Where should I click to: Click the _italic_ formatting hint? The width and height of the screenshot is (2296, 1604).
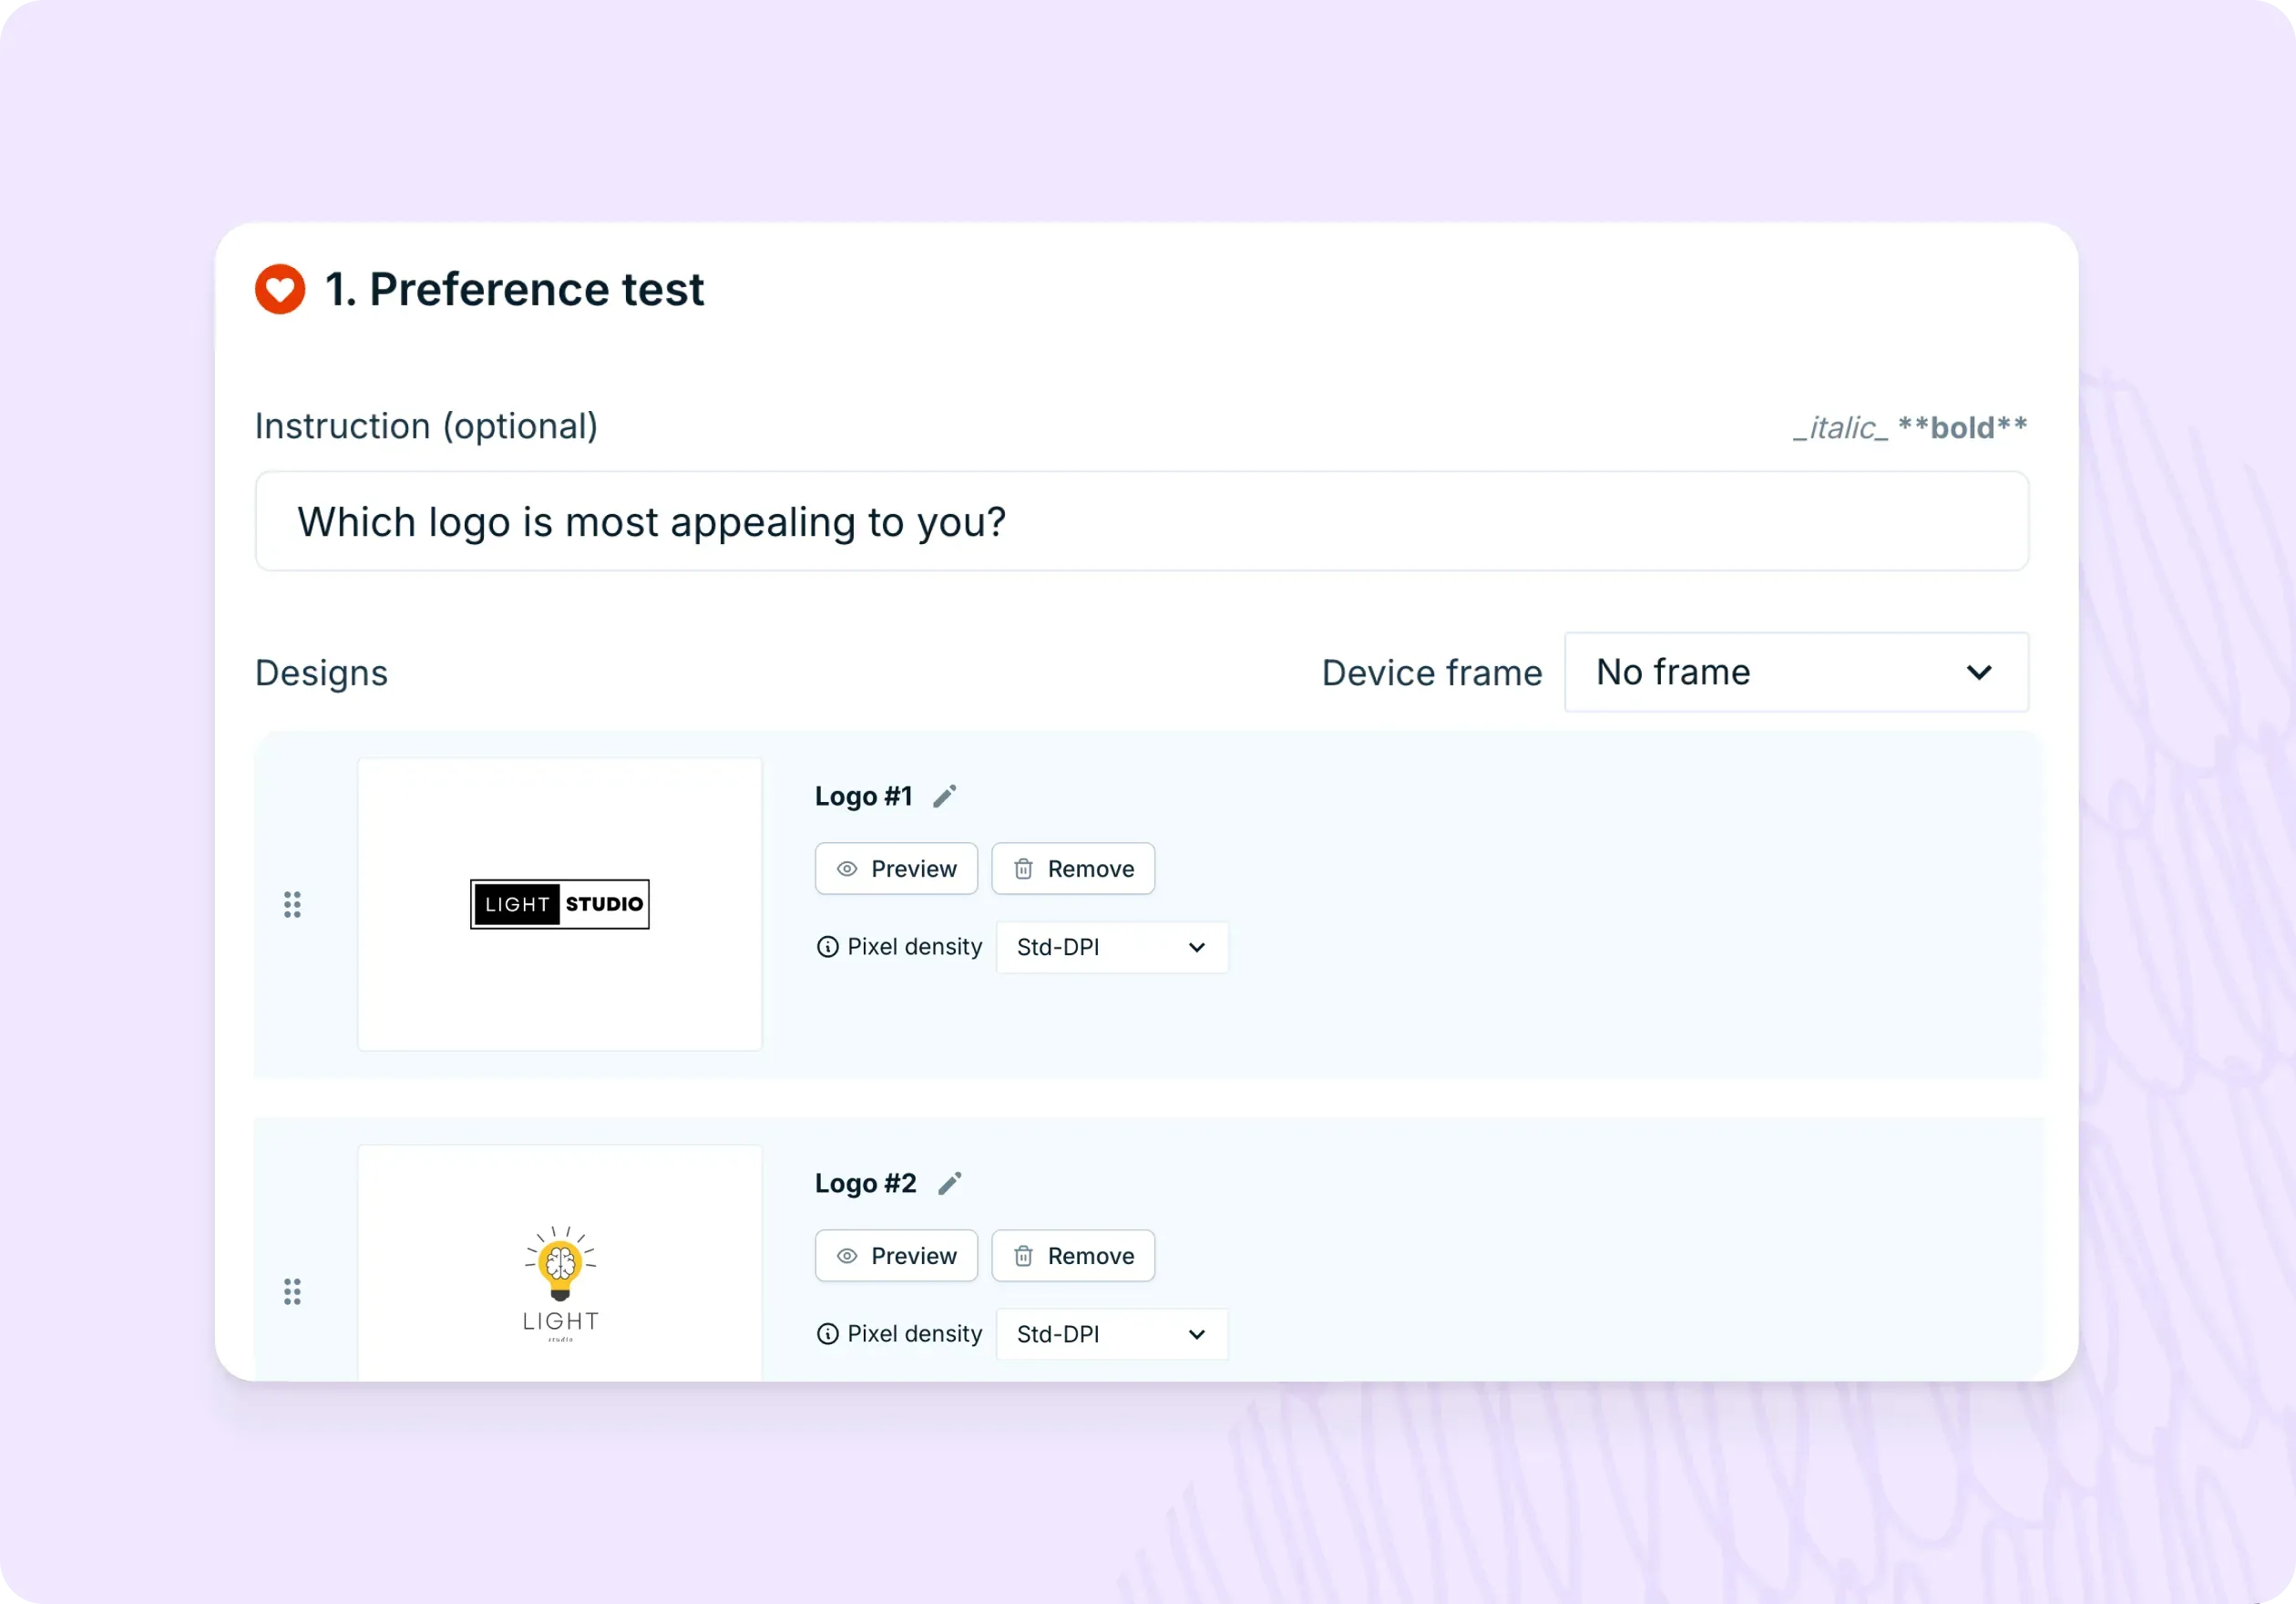1841,428
